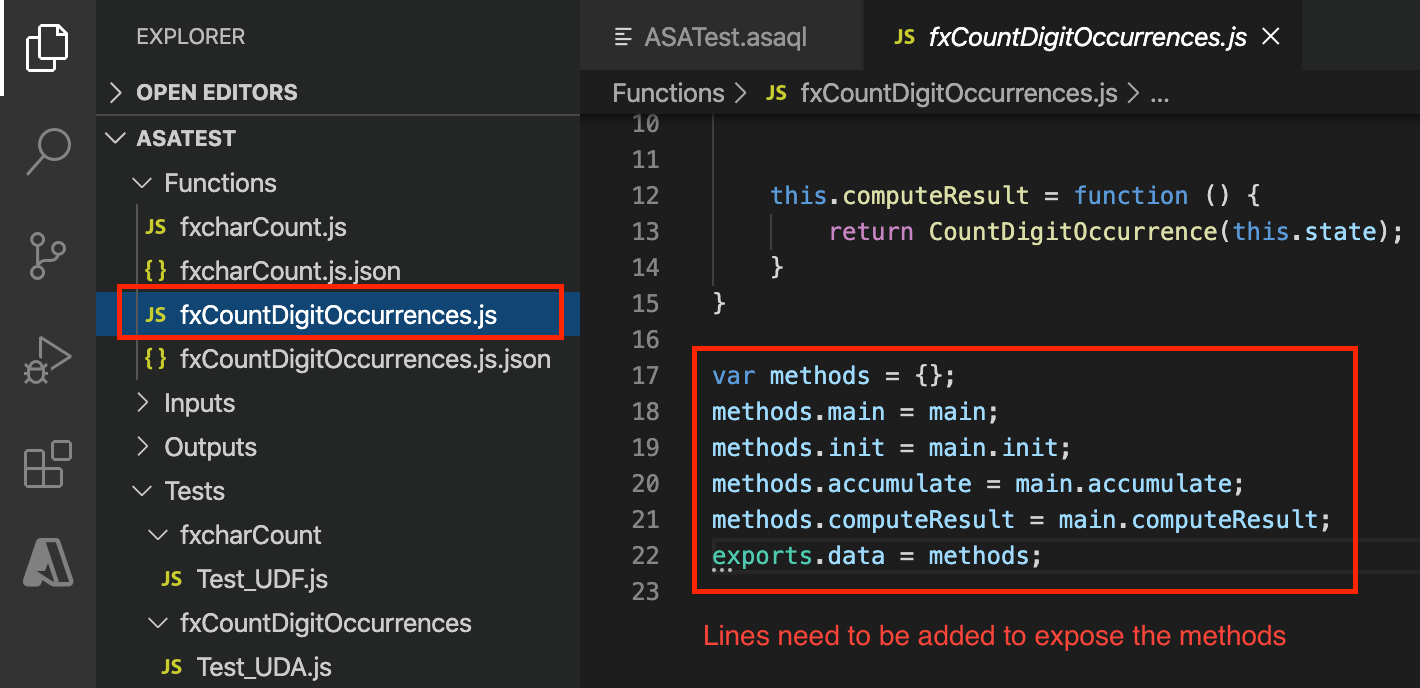
Task: Click the ellipsis at the breadcrumb end
Action: pos(1160,94)
